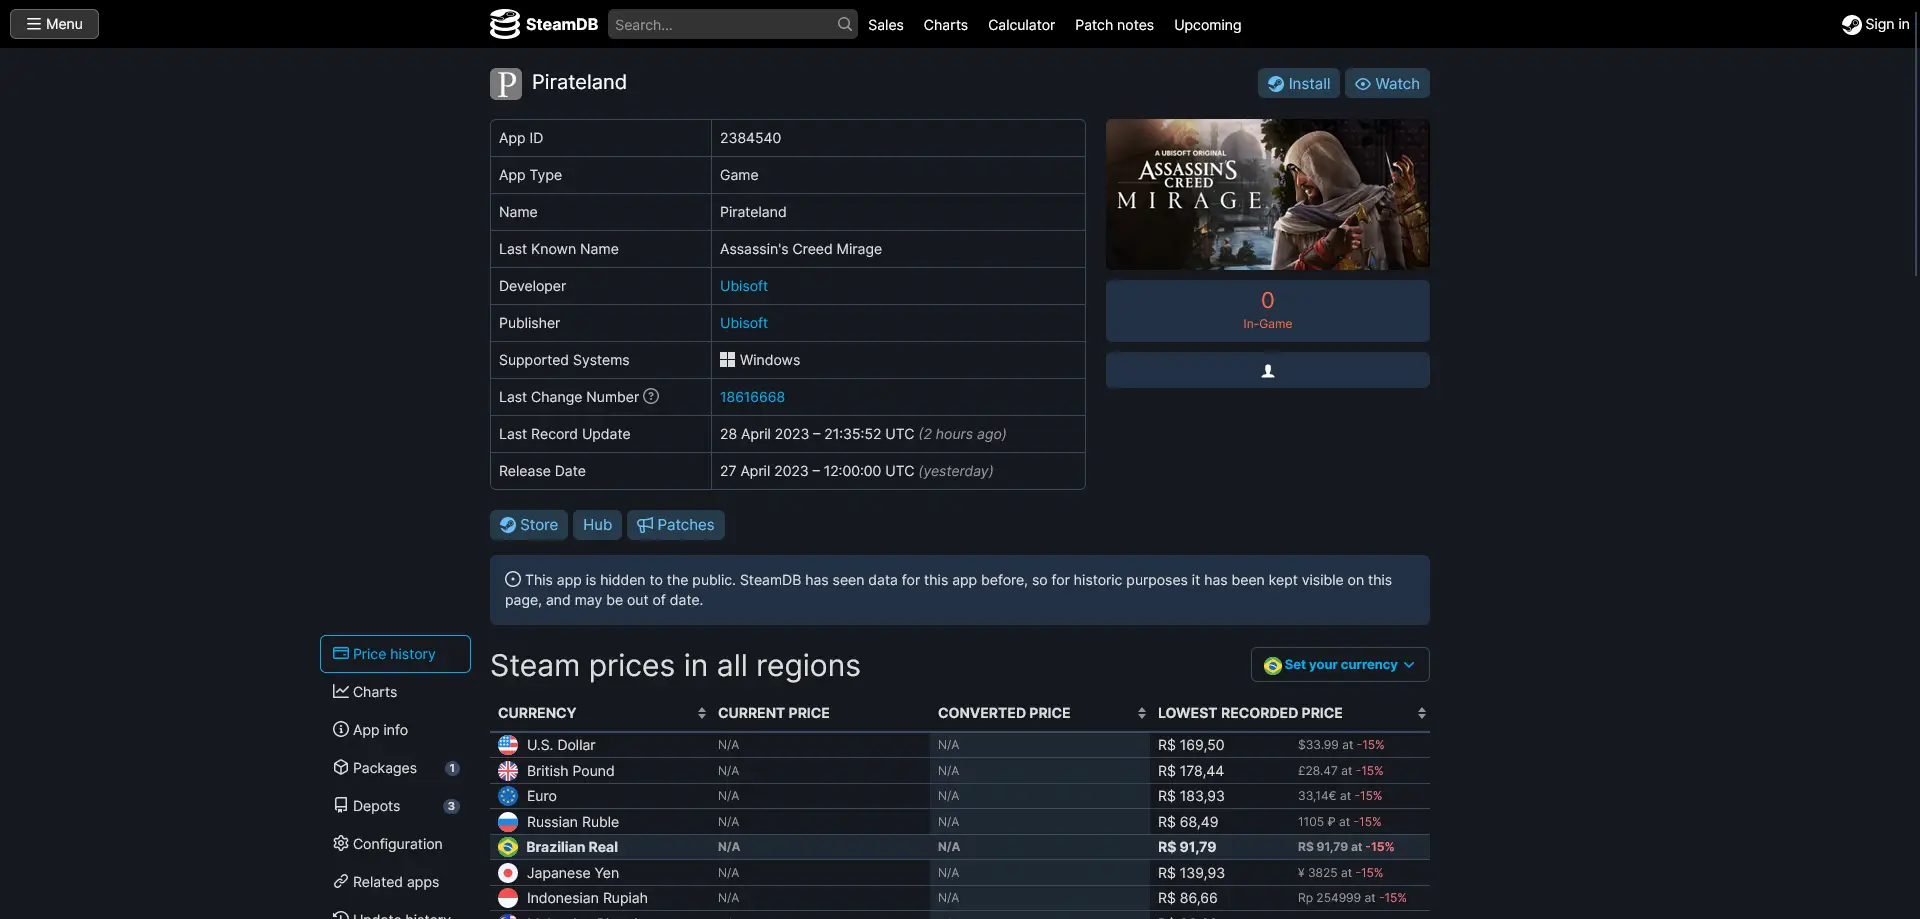Sort by Lowest Recorded Price arrows

coord(1421,713)
